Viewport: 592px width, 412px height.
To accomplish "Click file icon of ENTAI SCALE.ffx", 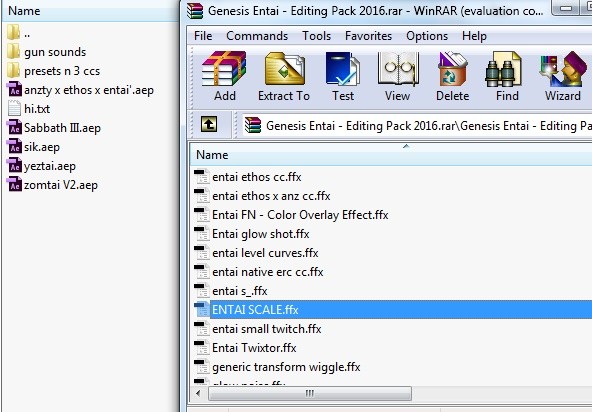I will pos(202,310).
